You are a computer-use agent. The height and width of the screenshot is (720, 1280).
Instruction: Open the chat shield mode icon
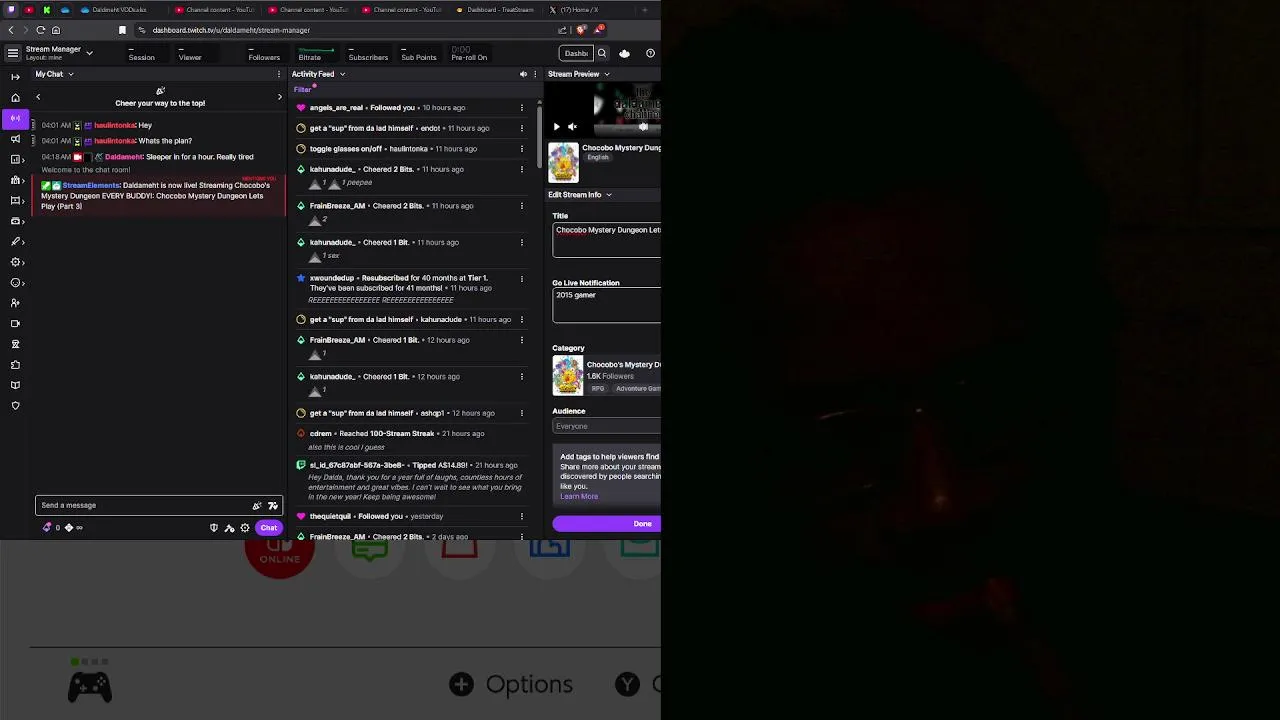(x=213, y=528)
